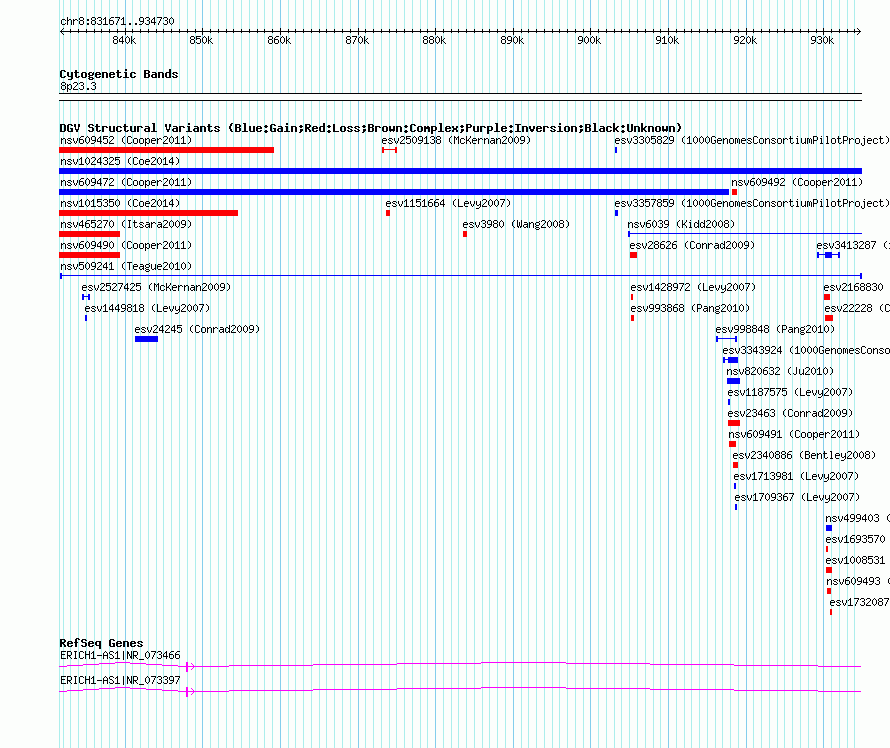
Task: Click the 930k ruler tick label
Action: pos(822,40)
